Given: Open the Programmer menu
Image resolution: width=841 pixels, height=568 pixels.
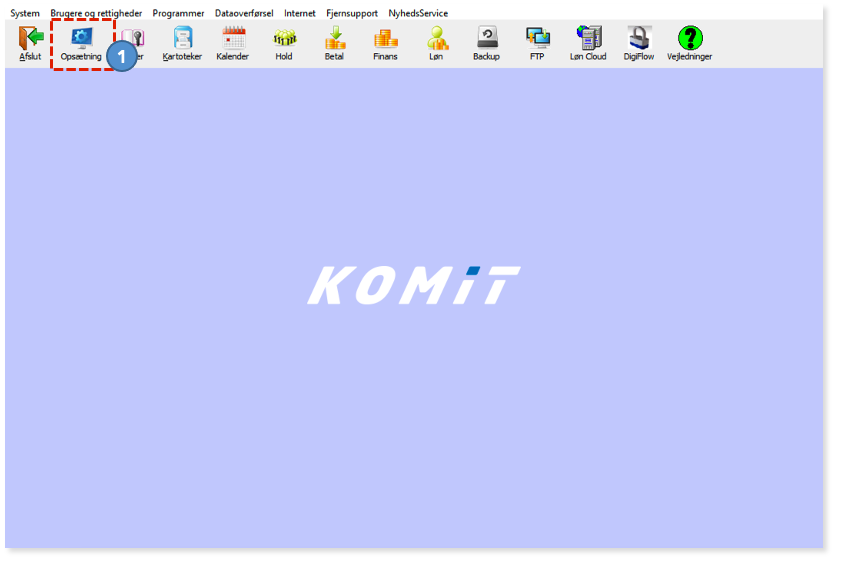Looking at the screenshot, I should pos(179,13).
